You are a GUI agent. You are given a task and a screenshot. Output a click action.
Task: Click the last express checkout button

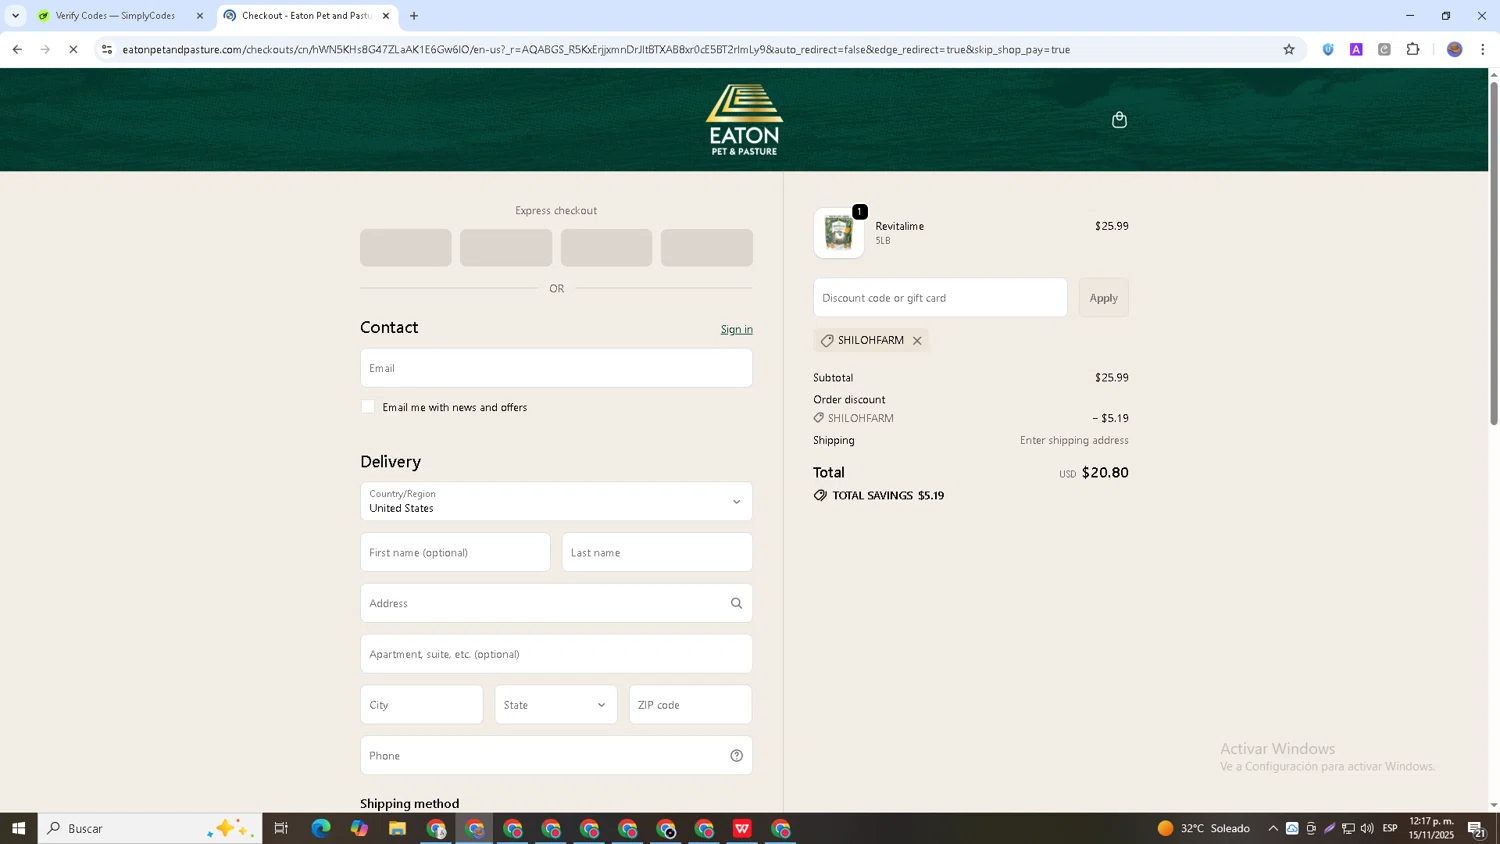707,248
